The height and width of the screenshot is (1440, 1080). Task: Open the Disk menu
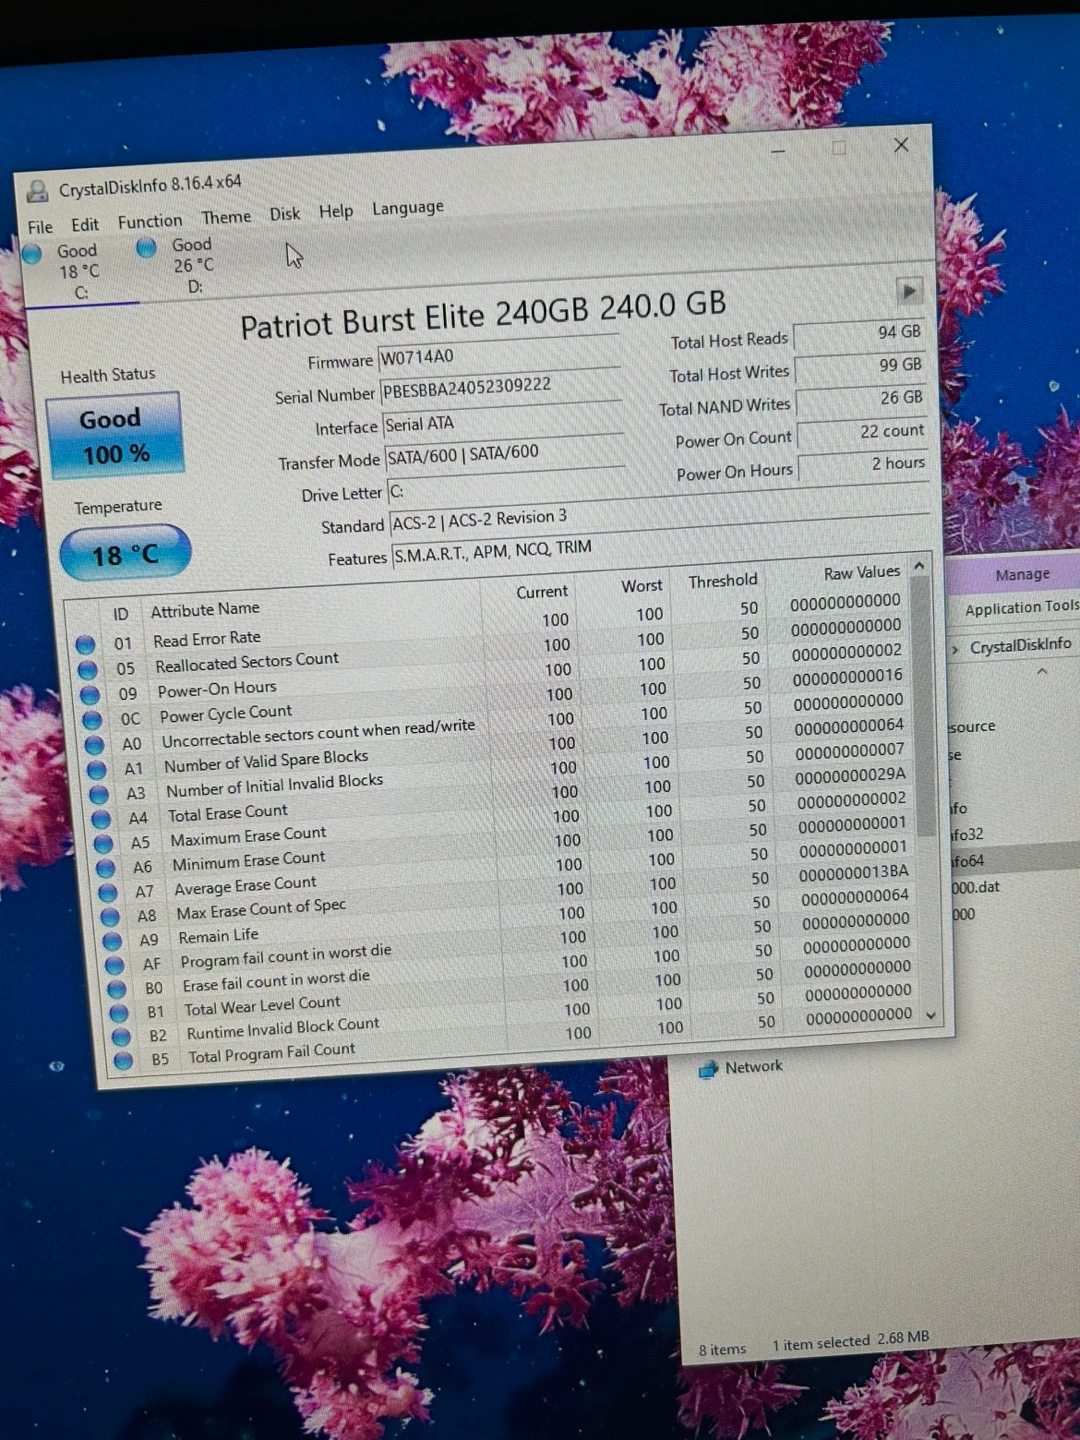coord(285,214)
